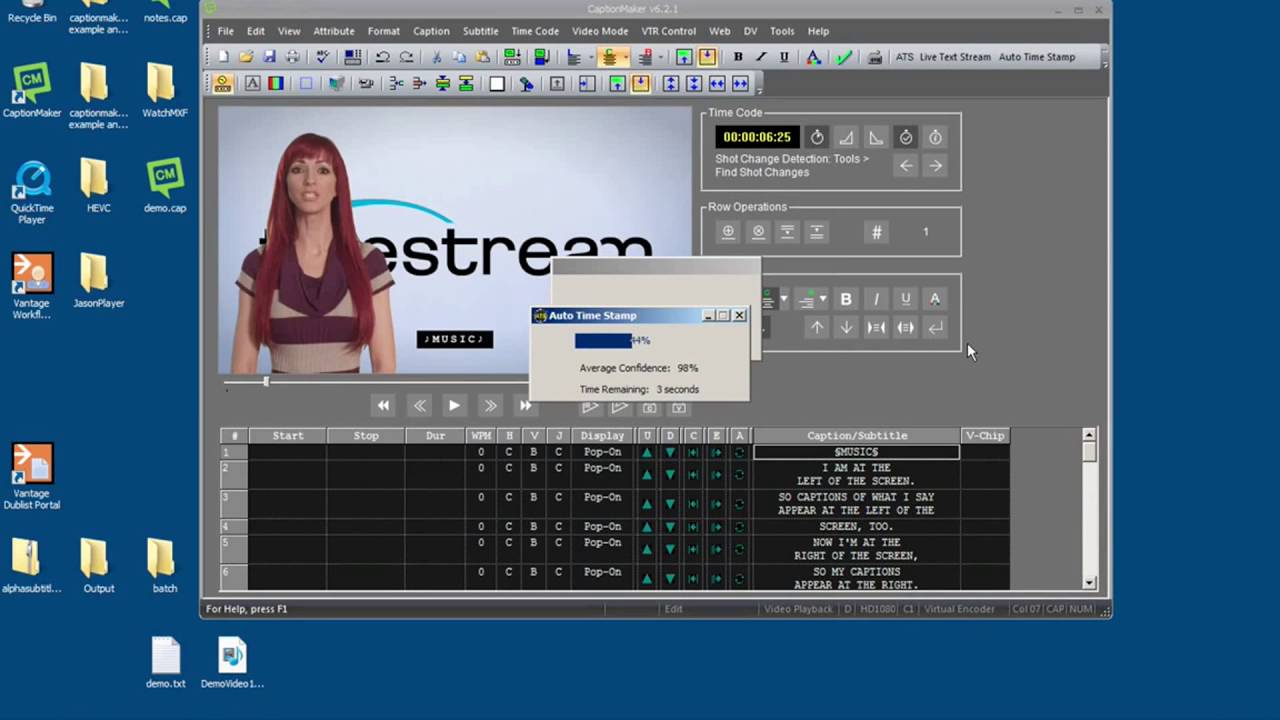Click the Live Text Stream button
The image size is (1280, 720).
click(x=955, y=57)
